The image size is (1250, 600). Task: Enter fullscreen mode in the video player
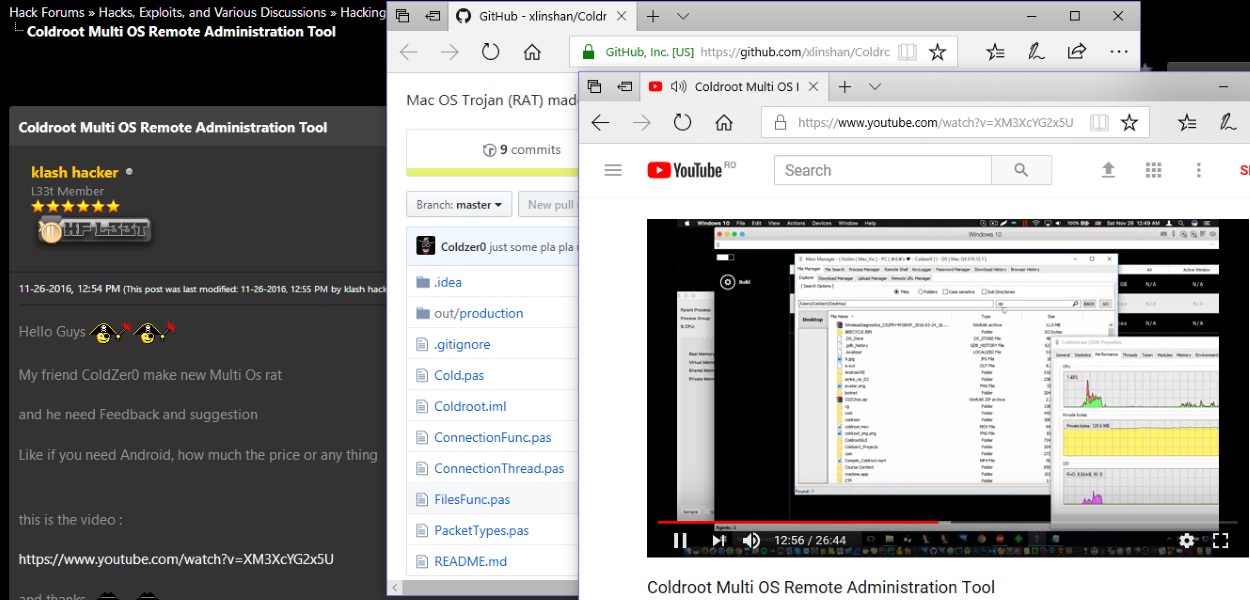click(1220, 541)
